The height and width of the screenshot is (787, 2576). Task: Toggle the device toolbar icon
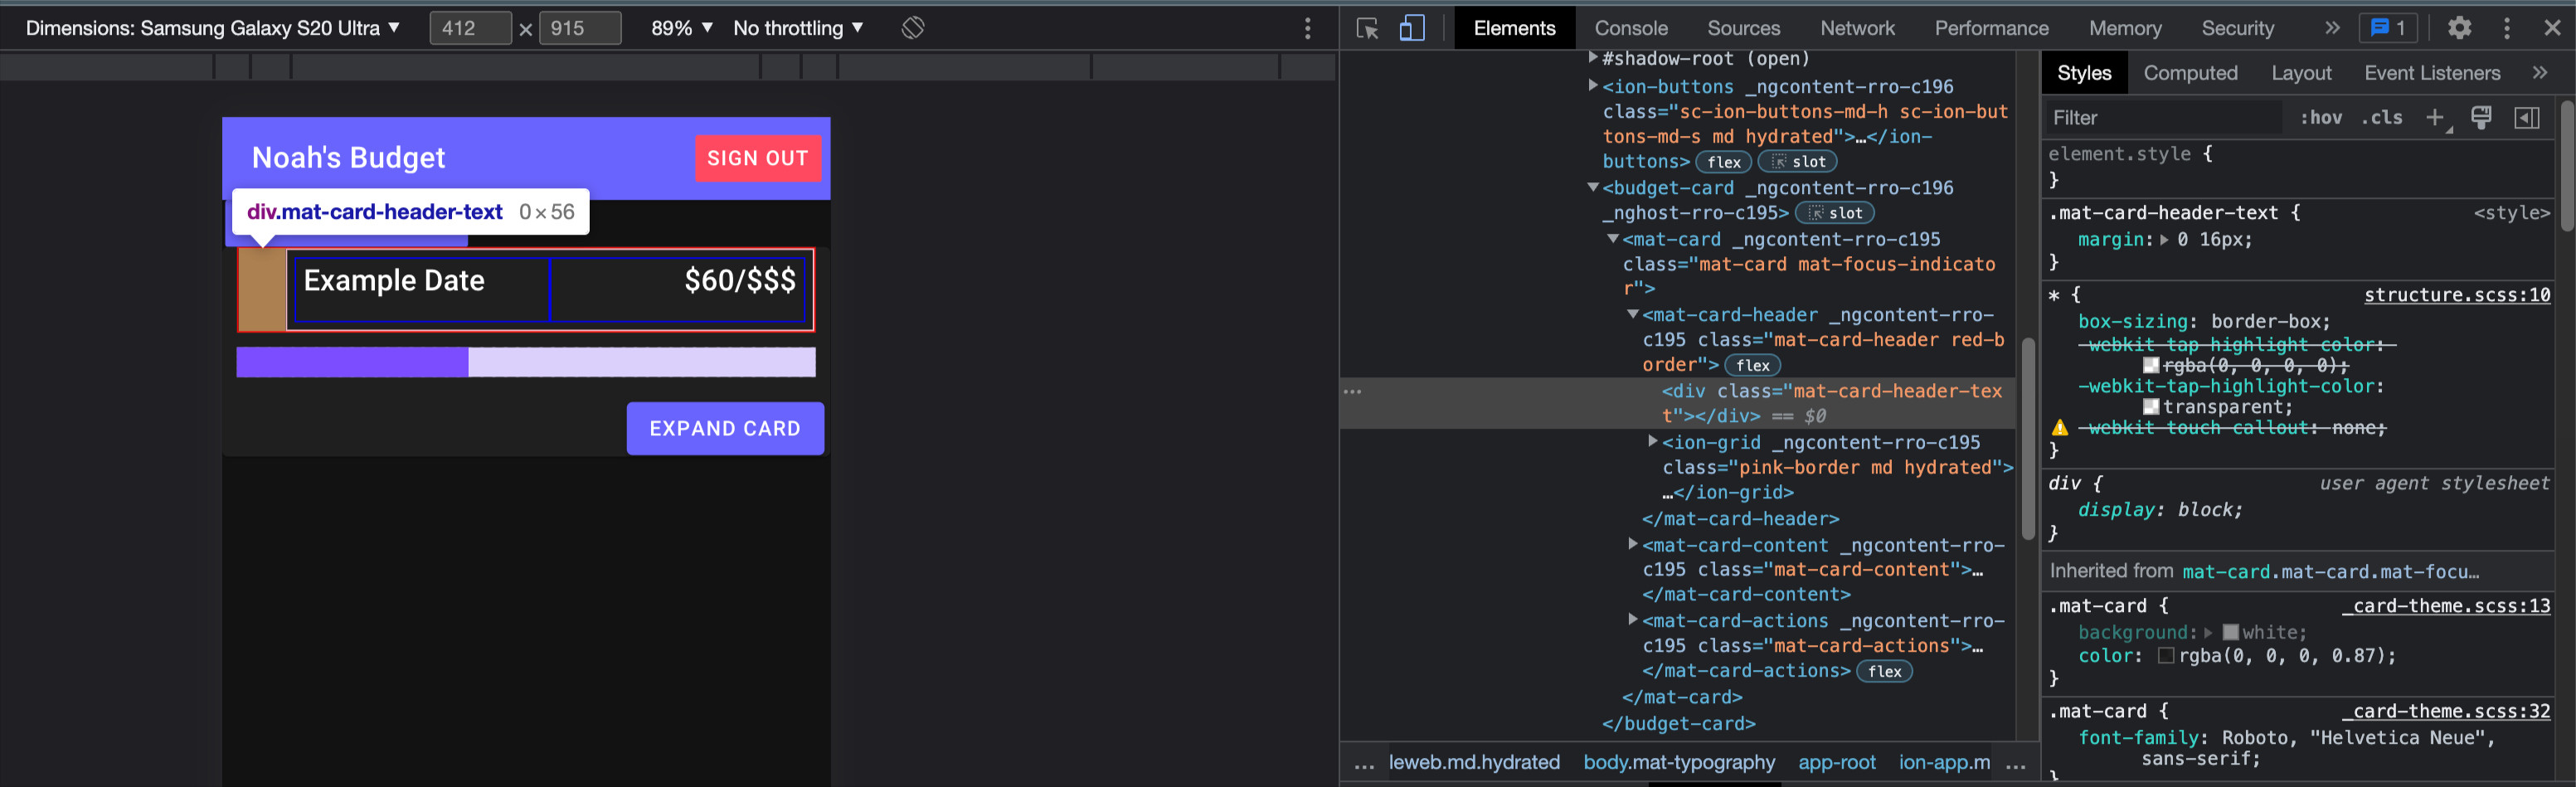(x=1412, y=28)
